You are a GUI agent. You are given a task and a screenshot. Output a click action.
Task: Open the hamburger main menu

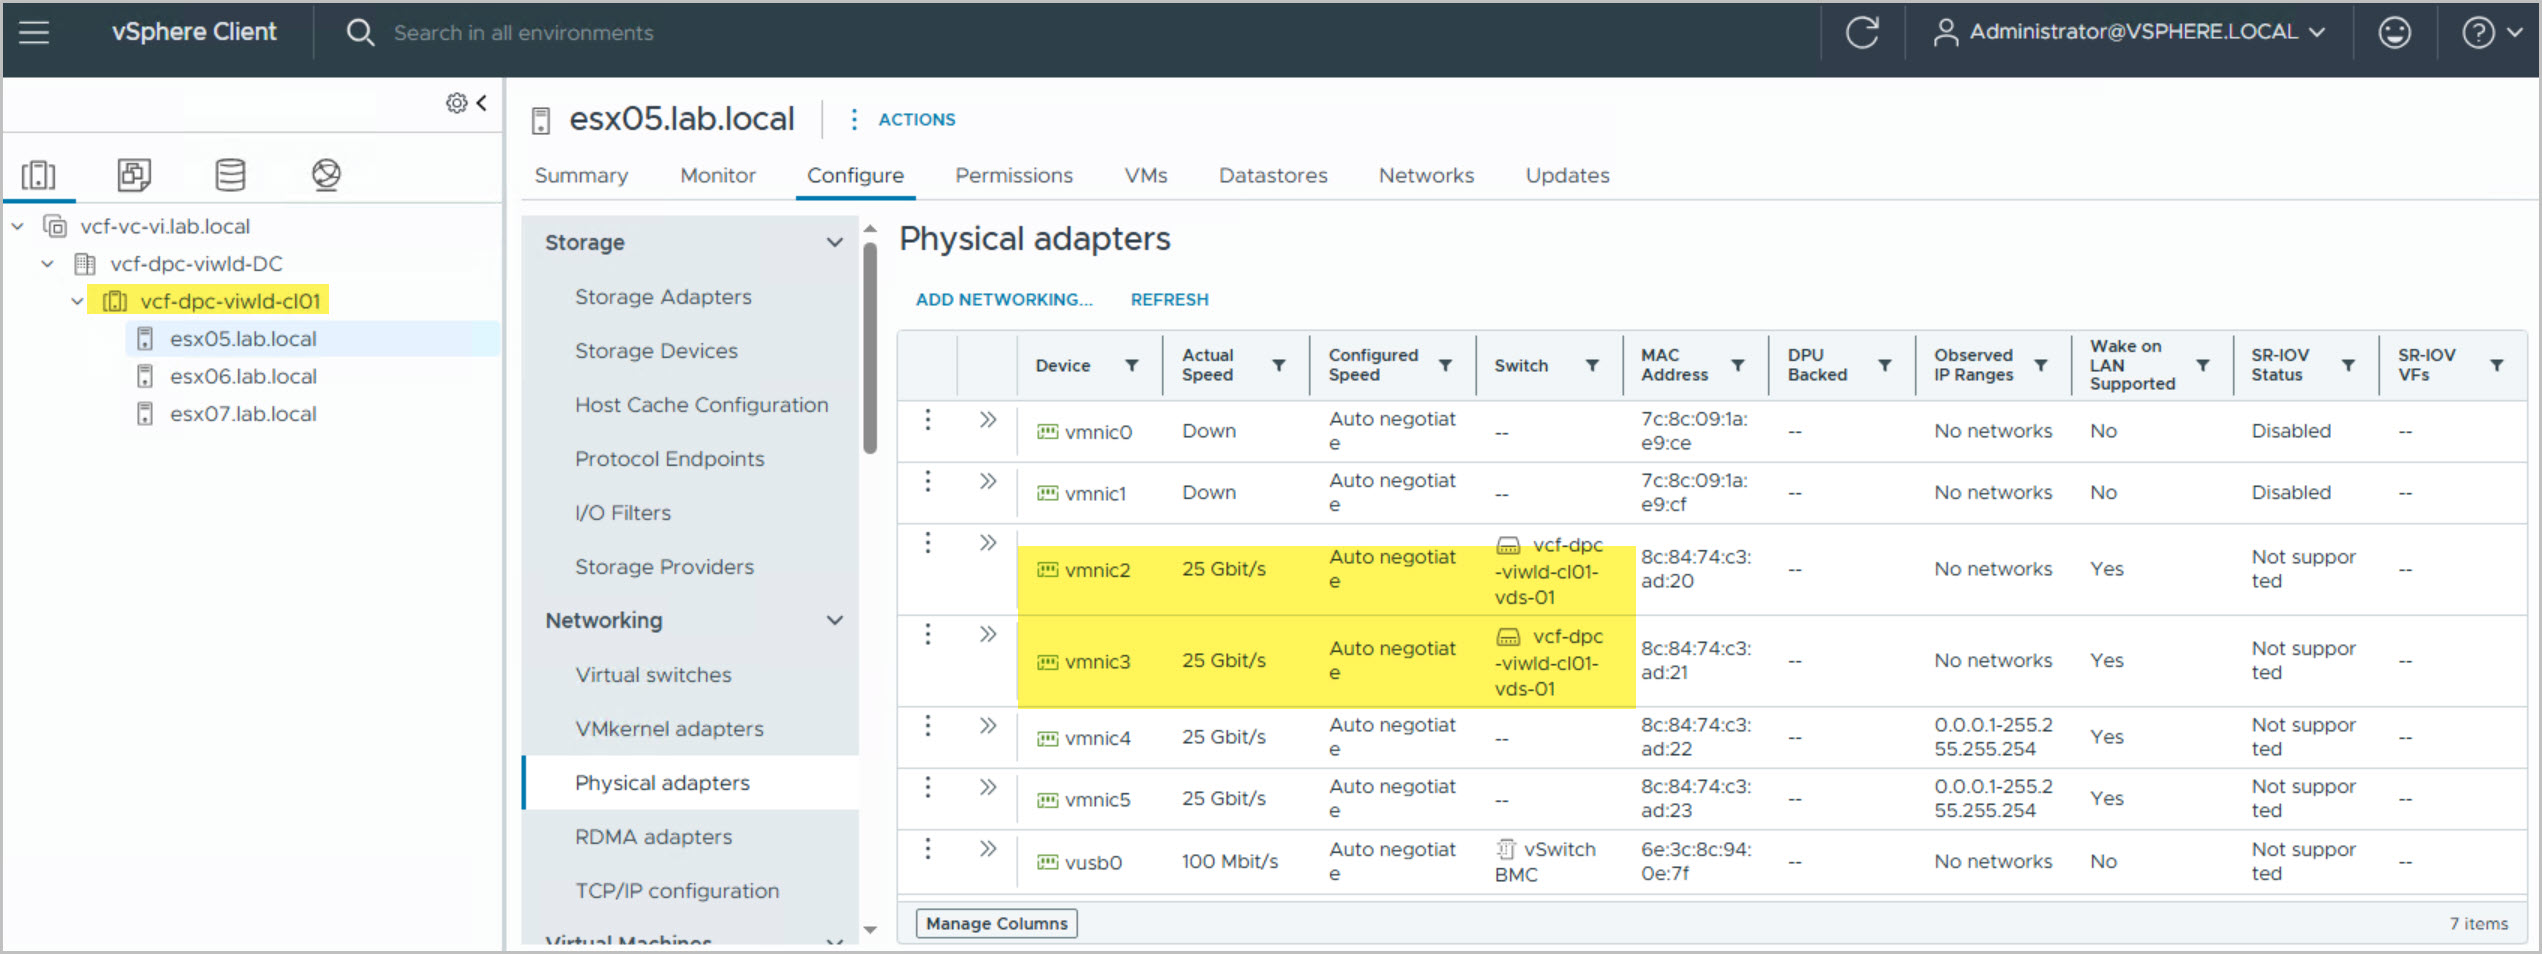tap(34, 33)
